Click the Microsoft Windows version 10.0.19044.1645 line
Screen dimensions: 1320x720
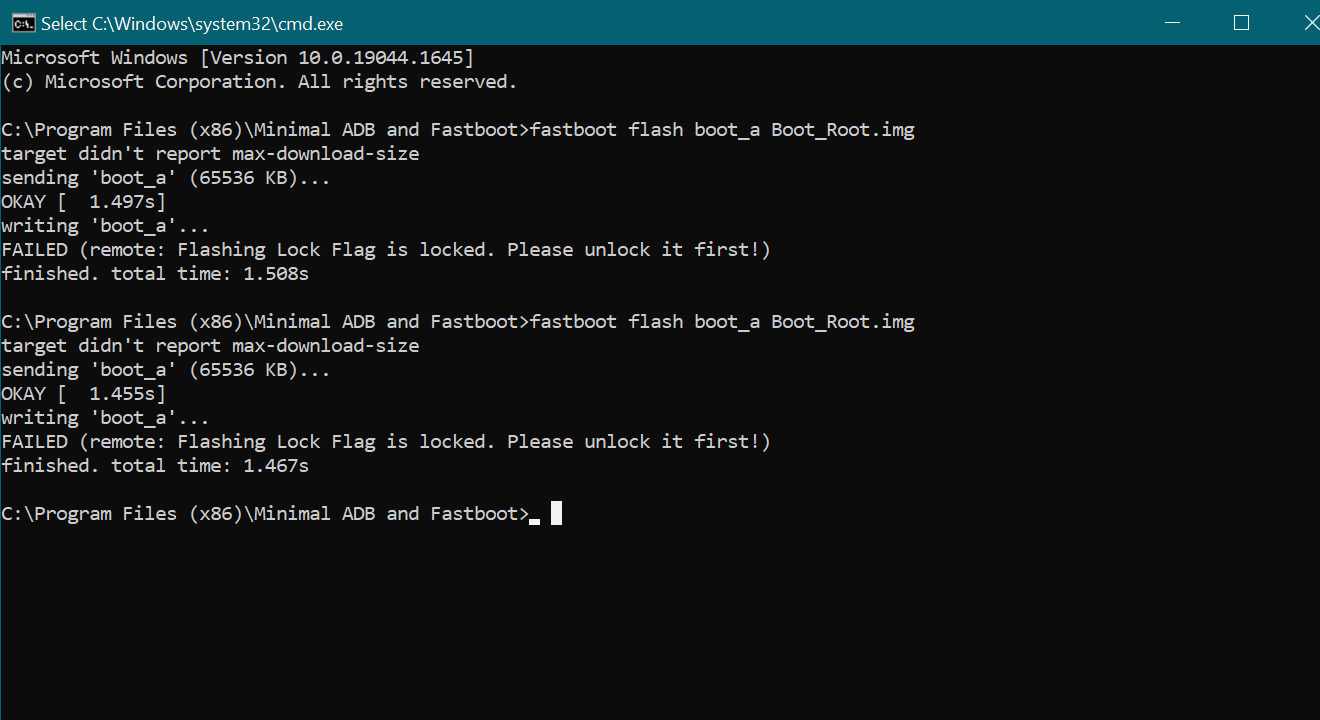[238, 58]
